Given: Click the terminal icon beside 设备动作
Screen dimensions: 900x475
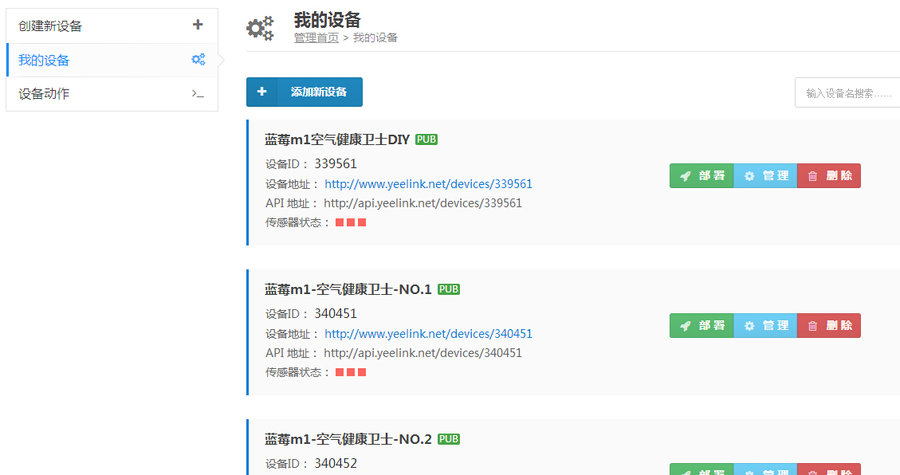Looking at the screenshot, I should coord(198,94).
